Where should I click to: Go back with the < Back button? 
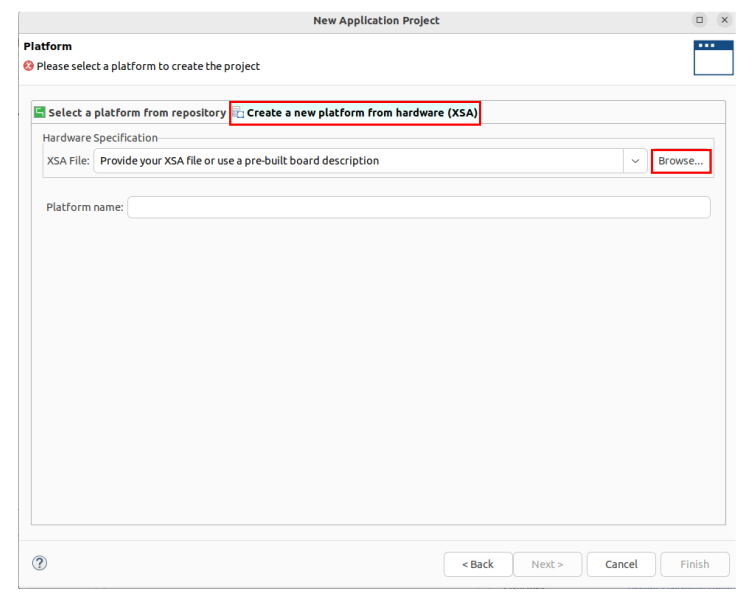pyautogui.click(x=478, y=564)
